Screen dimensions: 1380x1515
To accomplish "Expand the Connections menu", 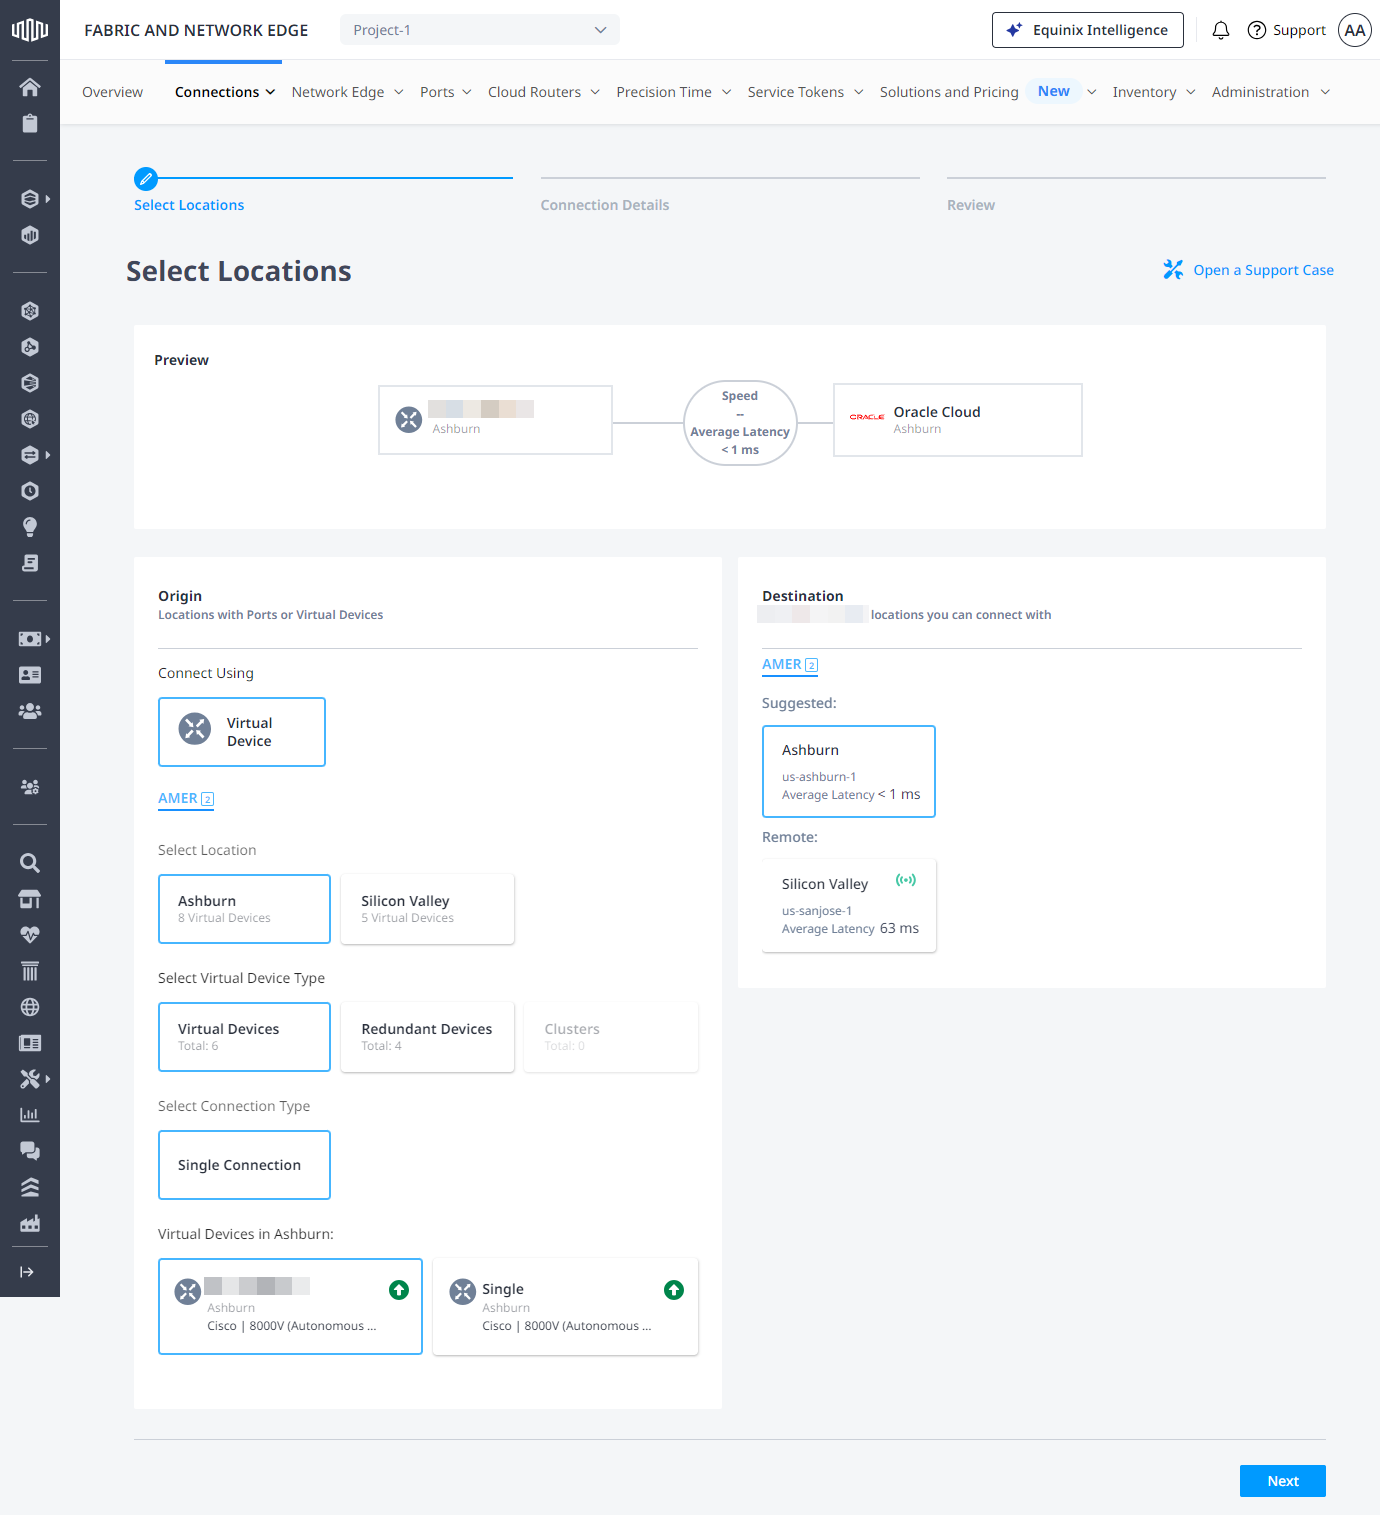I will 225,92.
